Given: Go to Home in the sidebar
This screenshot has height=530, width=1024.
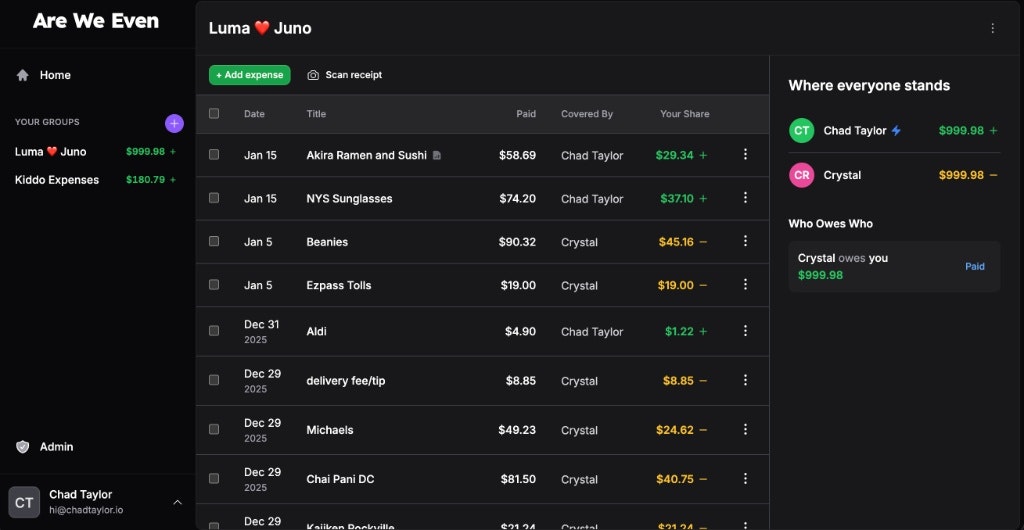Looking at the screenshot, I should pyautogui.click(x=55, y=75).
